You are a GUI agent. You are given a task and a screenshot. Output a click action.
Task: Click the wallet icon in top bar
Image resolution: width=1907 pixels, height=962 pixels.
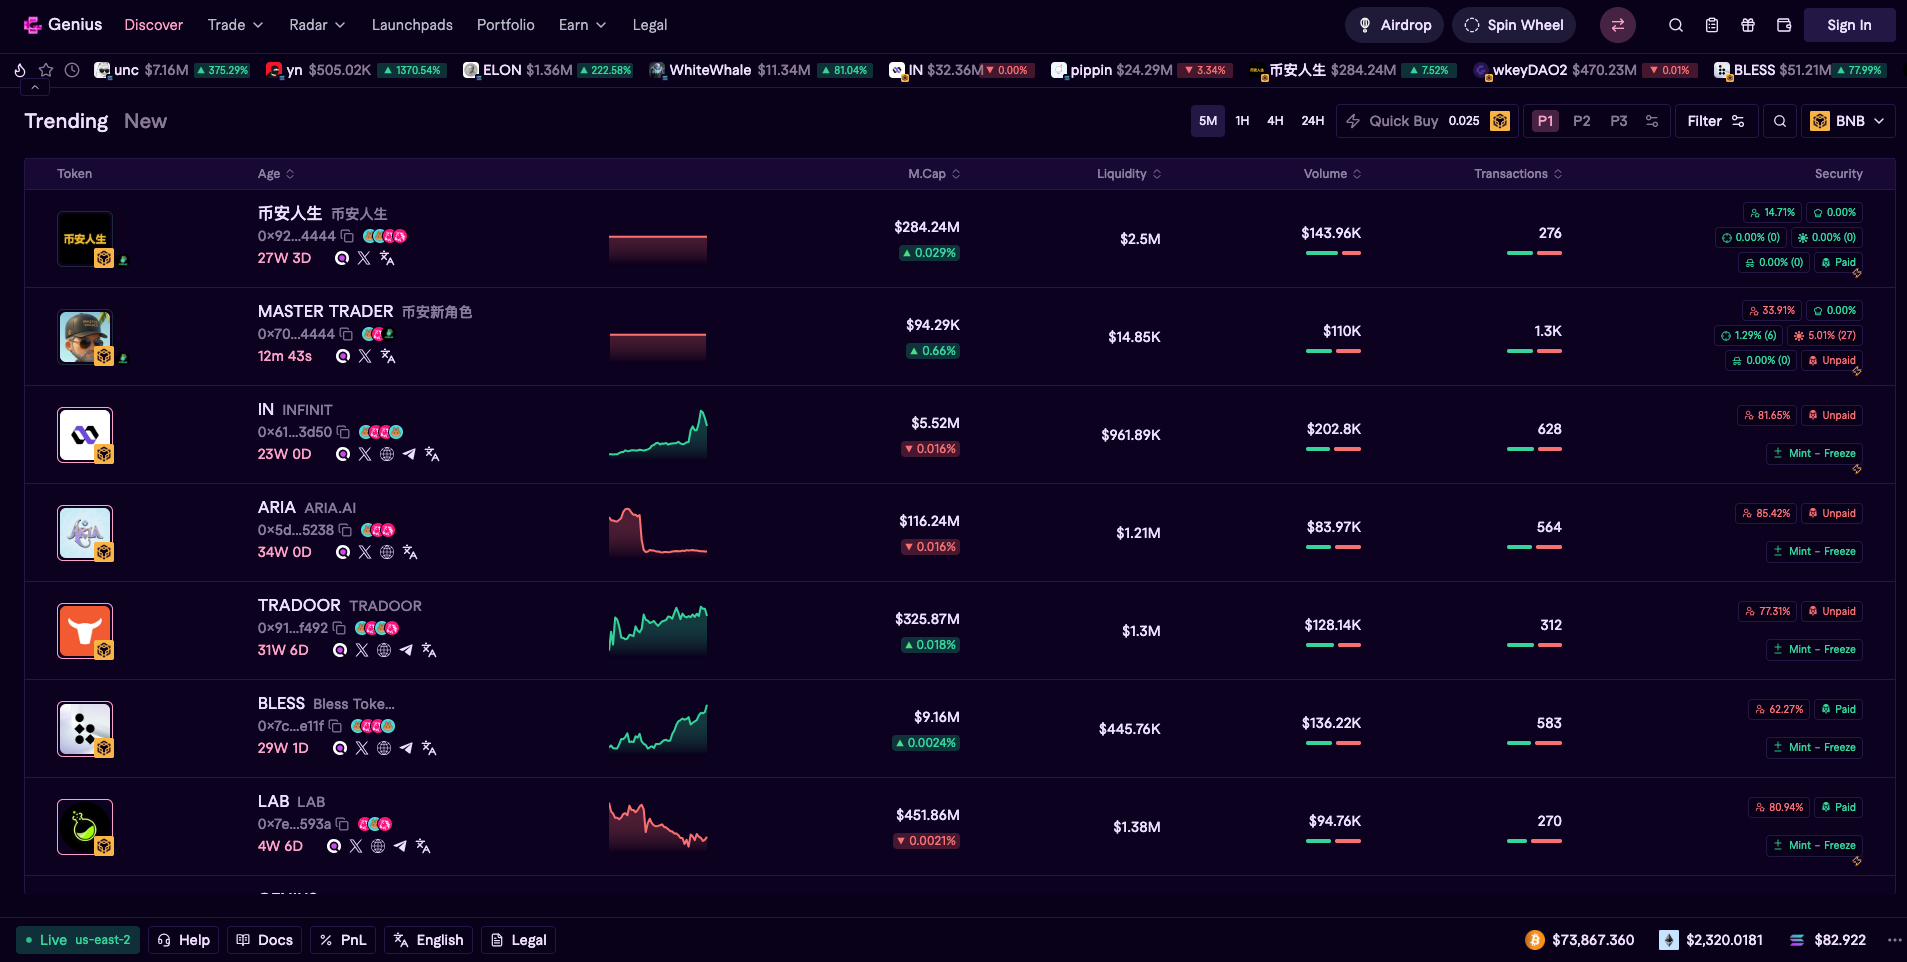point(1784,25)
